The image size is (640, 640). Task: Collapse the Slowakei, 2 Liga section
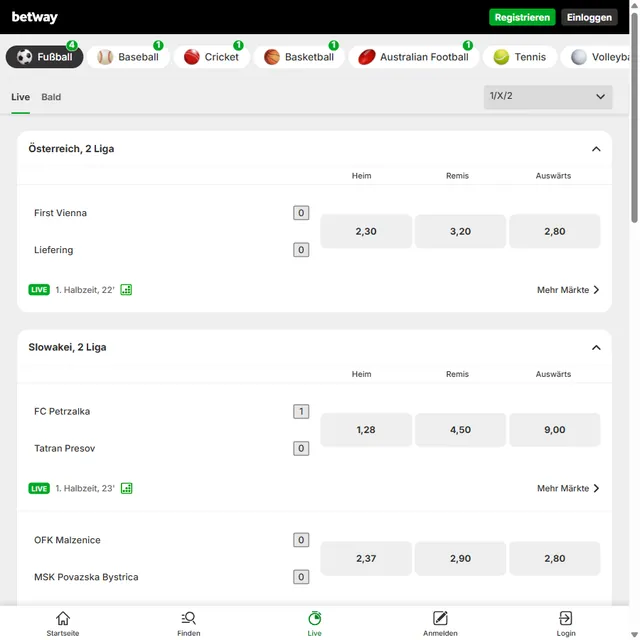pyautogui.click(x=596, y=347)
